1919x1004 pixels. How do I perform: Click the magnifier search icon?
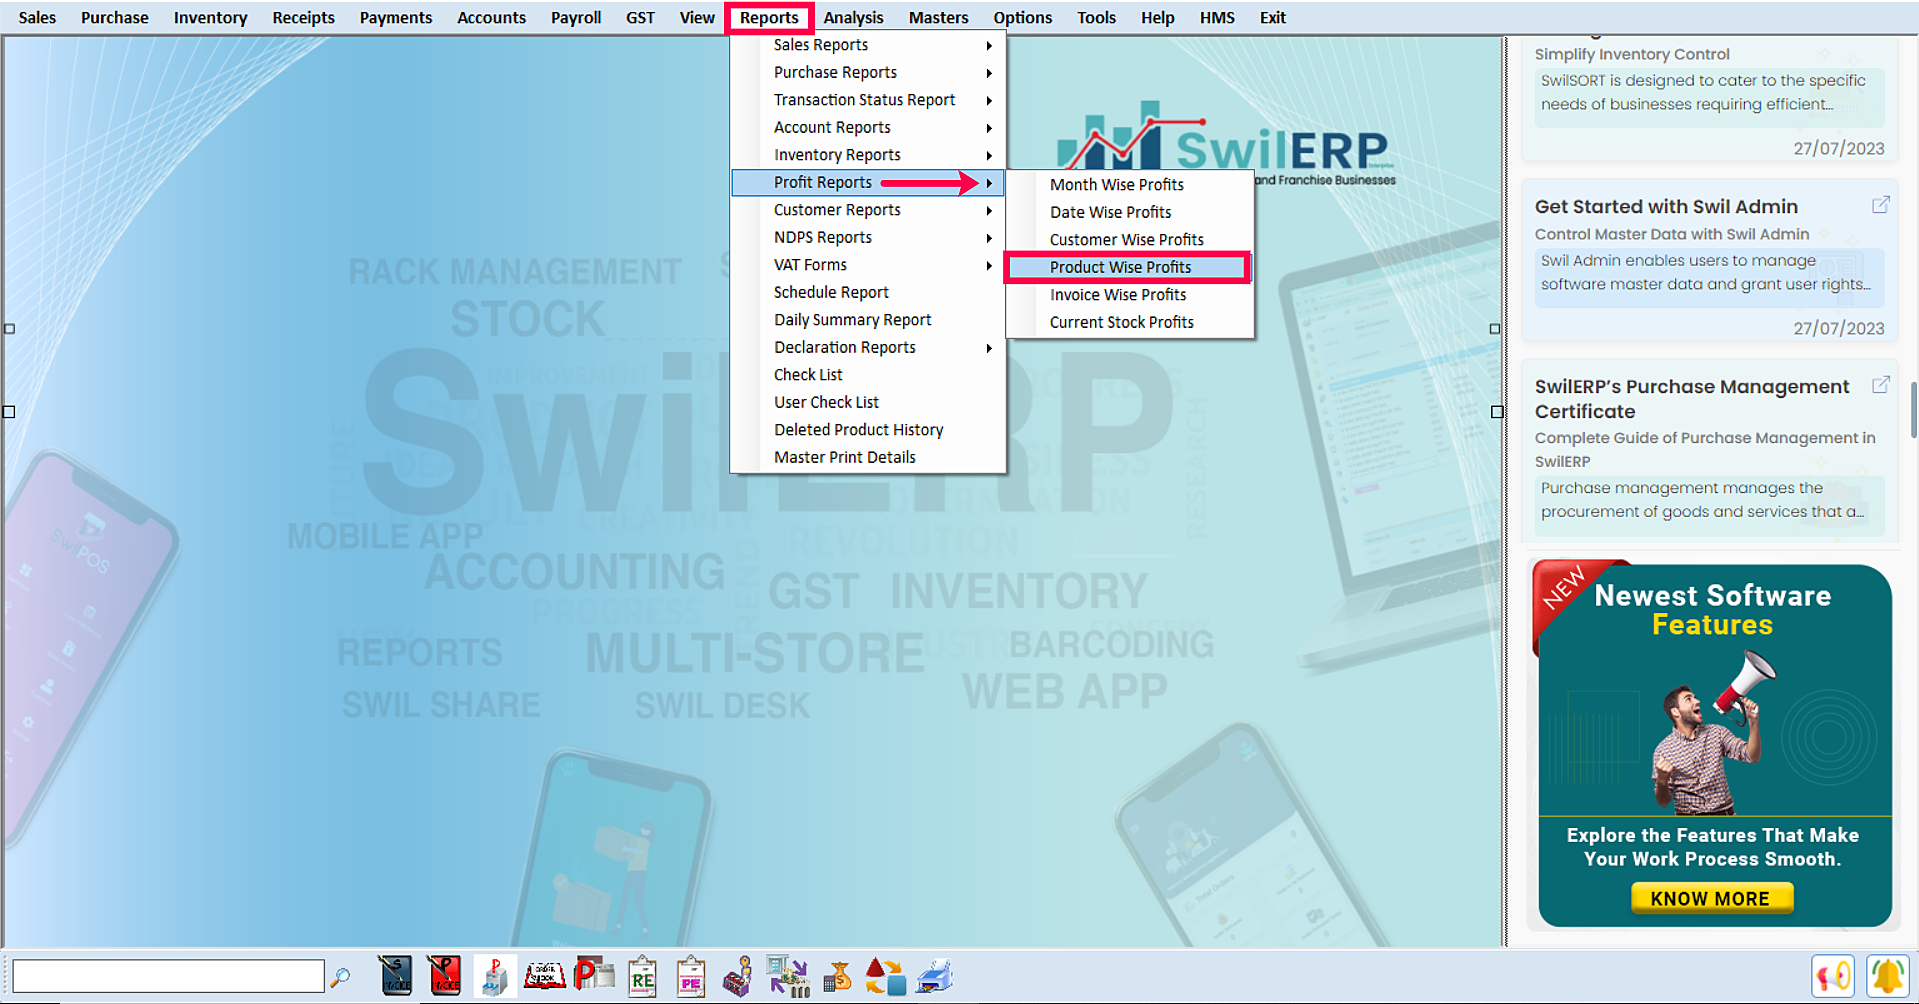click(341, 977)
